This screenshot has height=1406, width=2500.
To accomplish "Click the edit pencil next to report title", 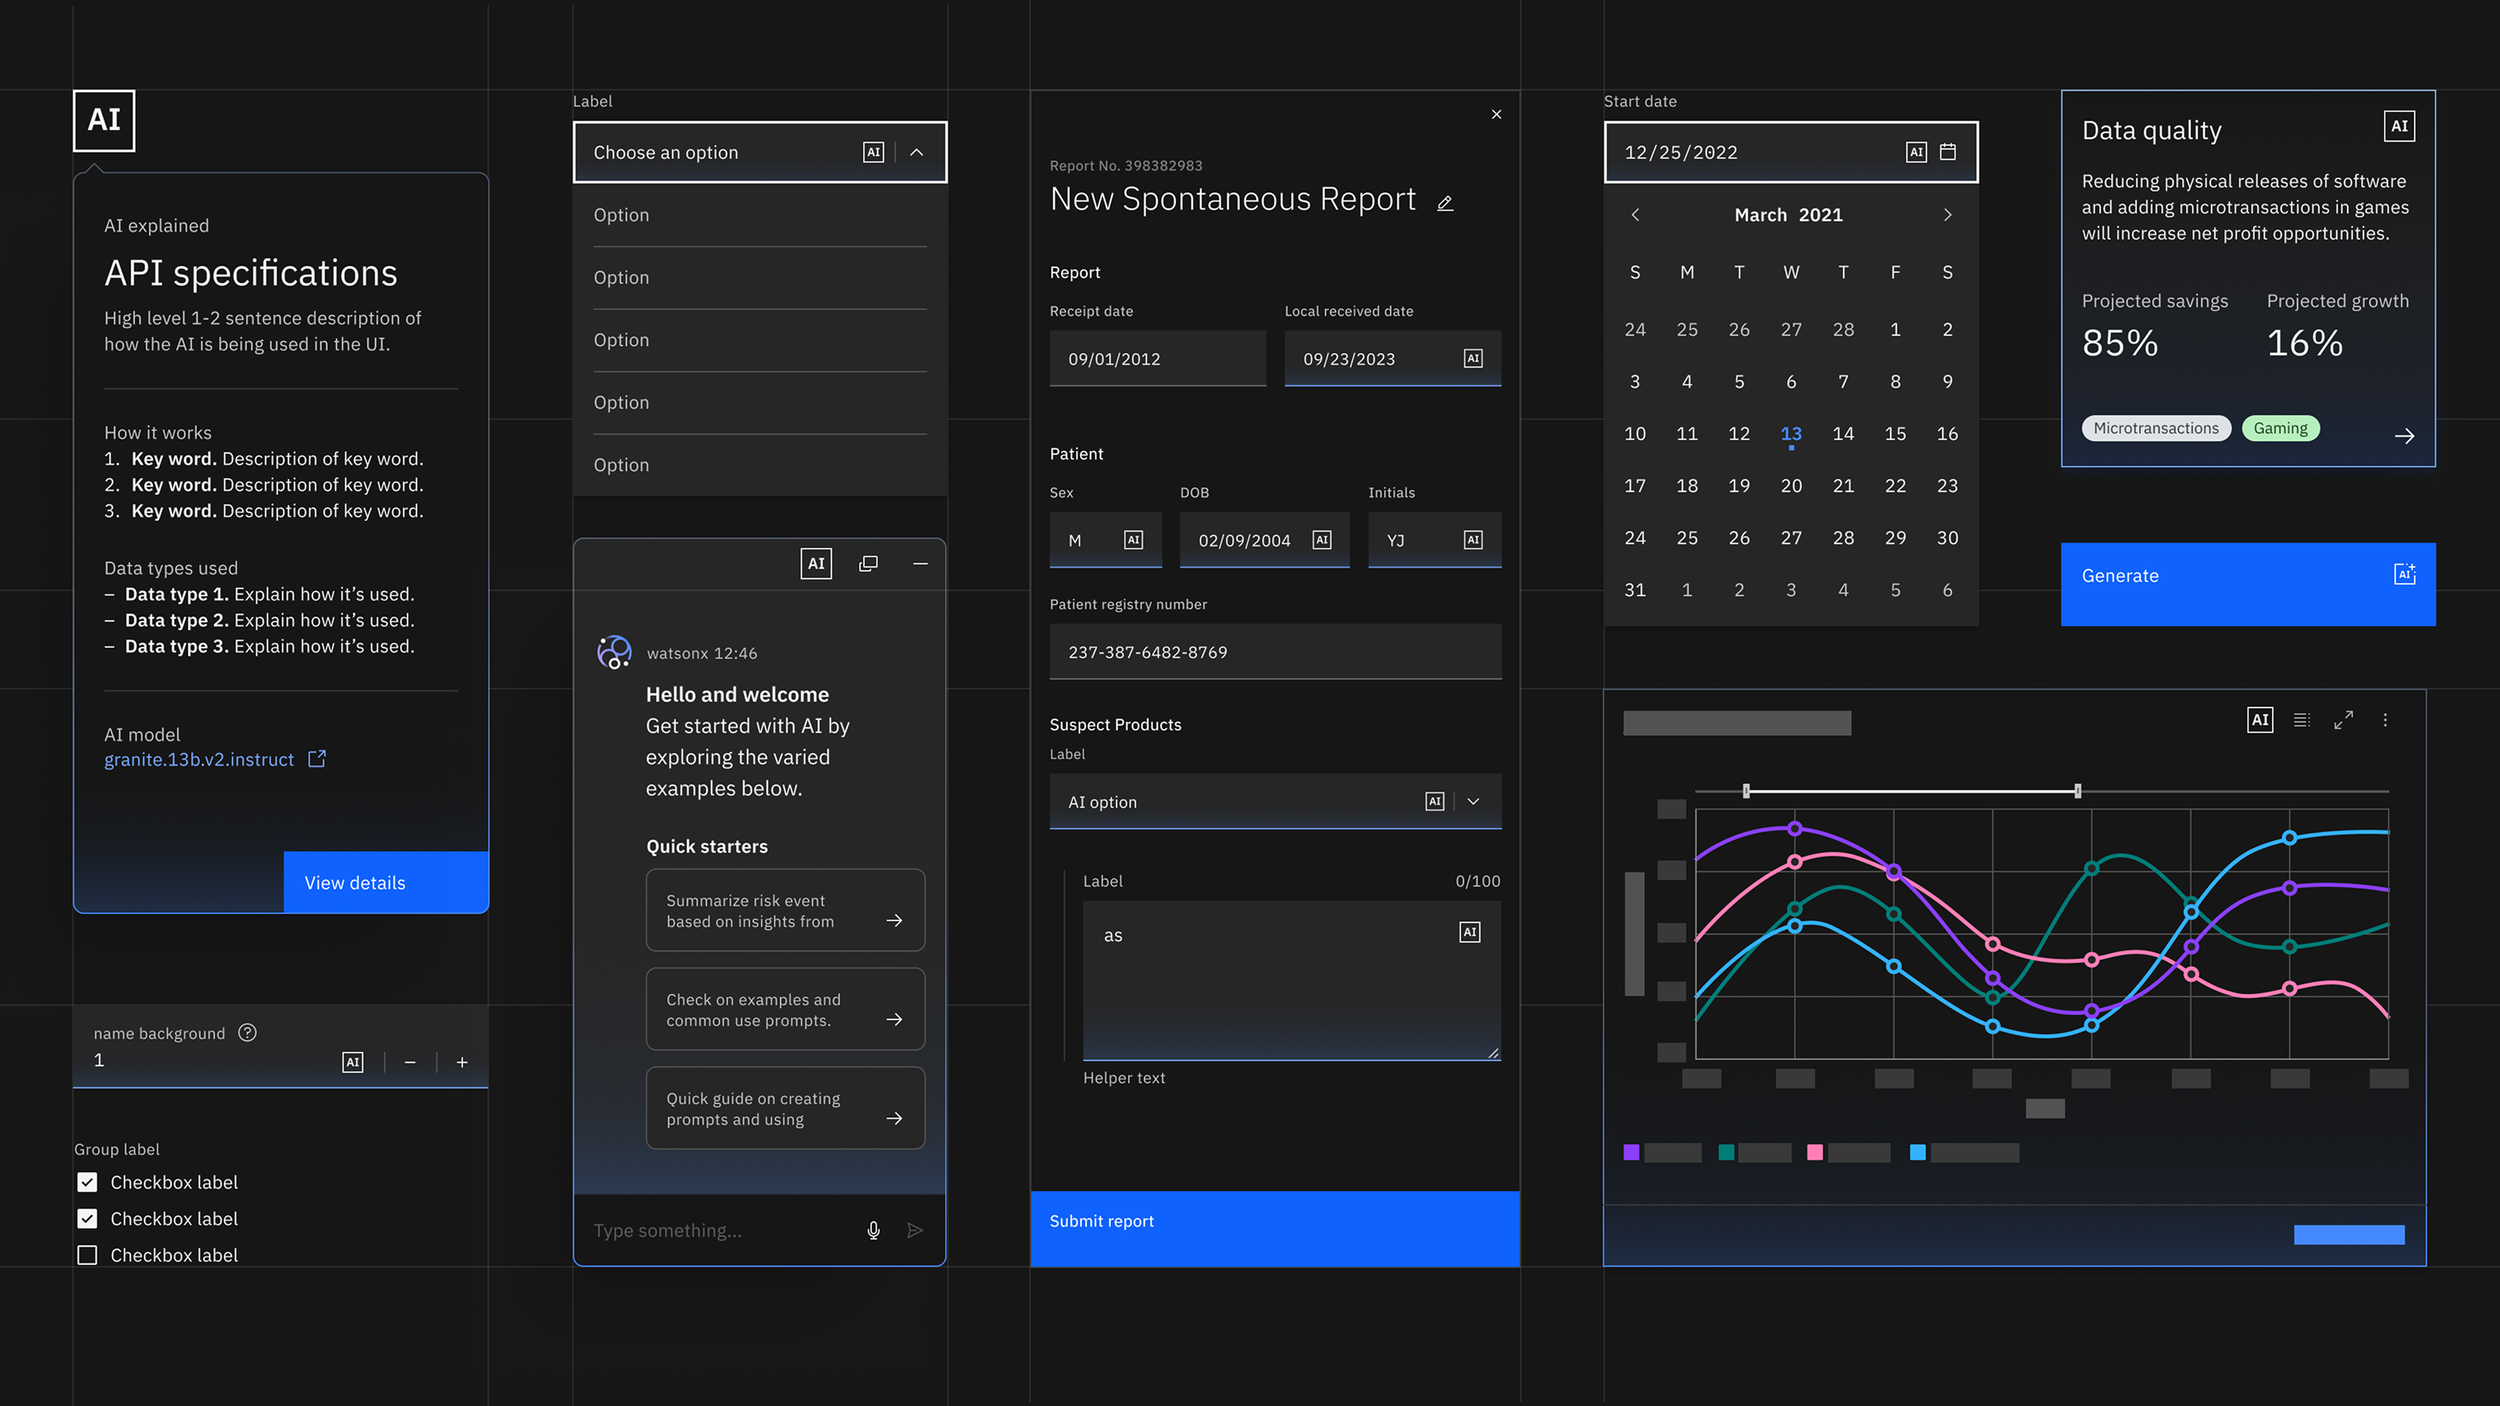I will (1445, 203).
